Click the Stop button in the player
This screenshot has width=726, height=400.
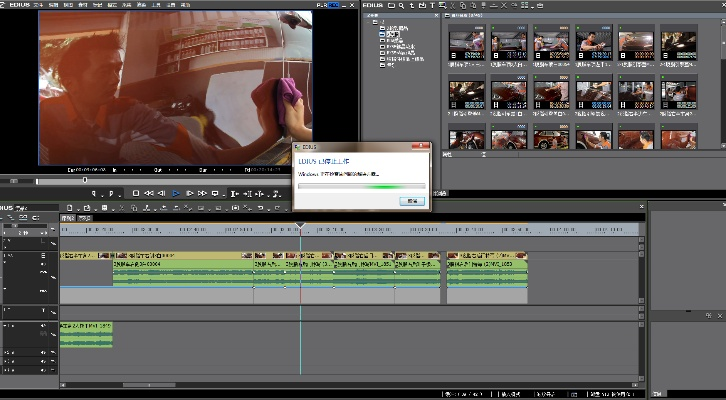[137, 192]
